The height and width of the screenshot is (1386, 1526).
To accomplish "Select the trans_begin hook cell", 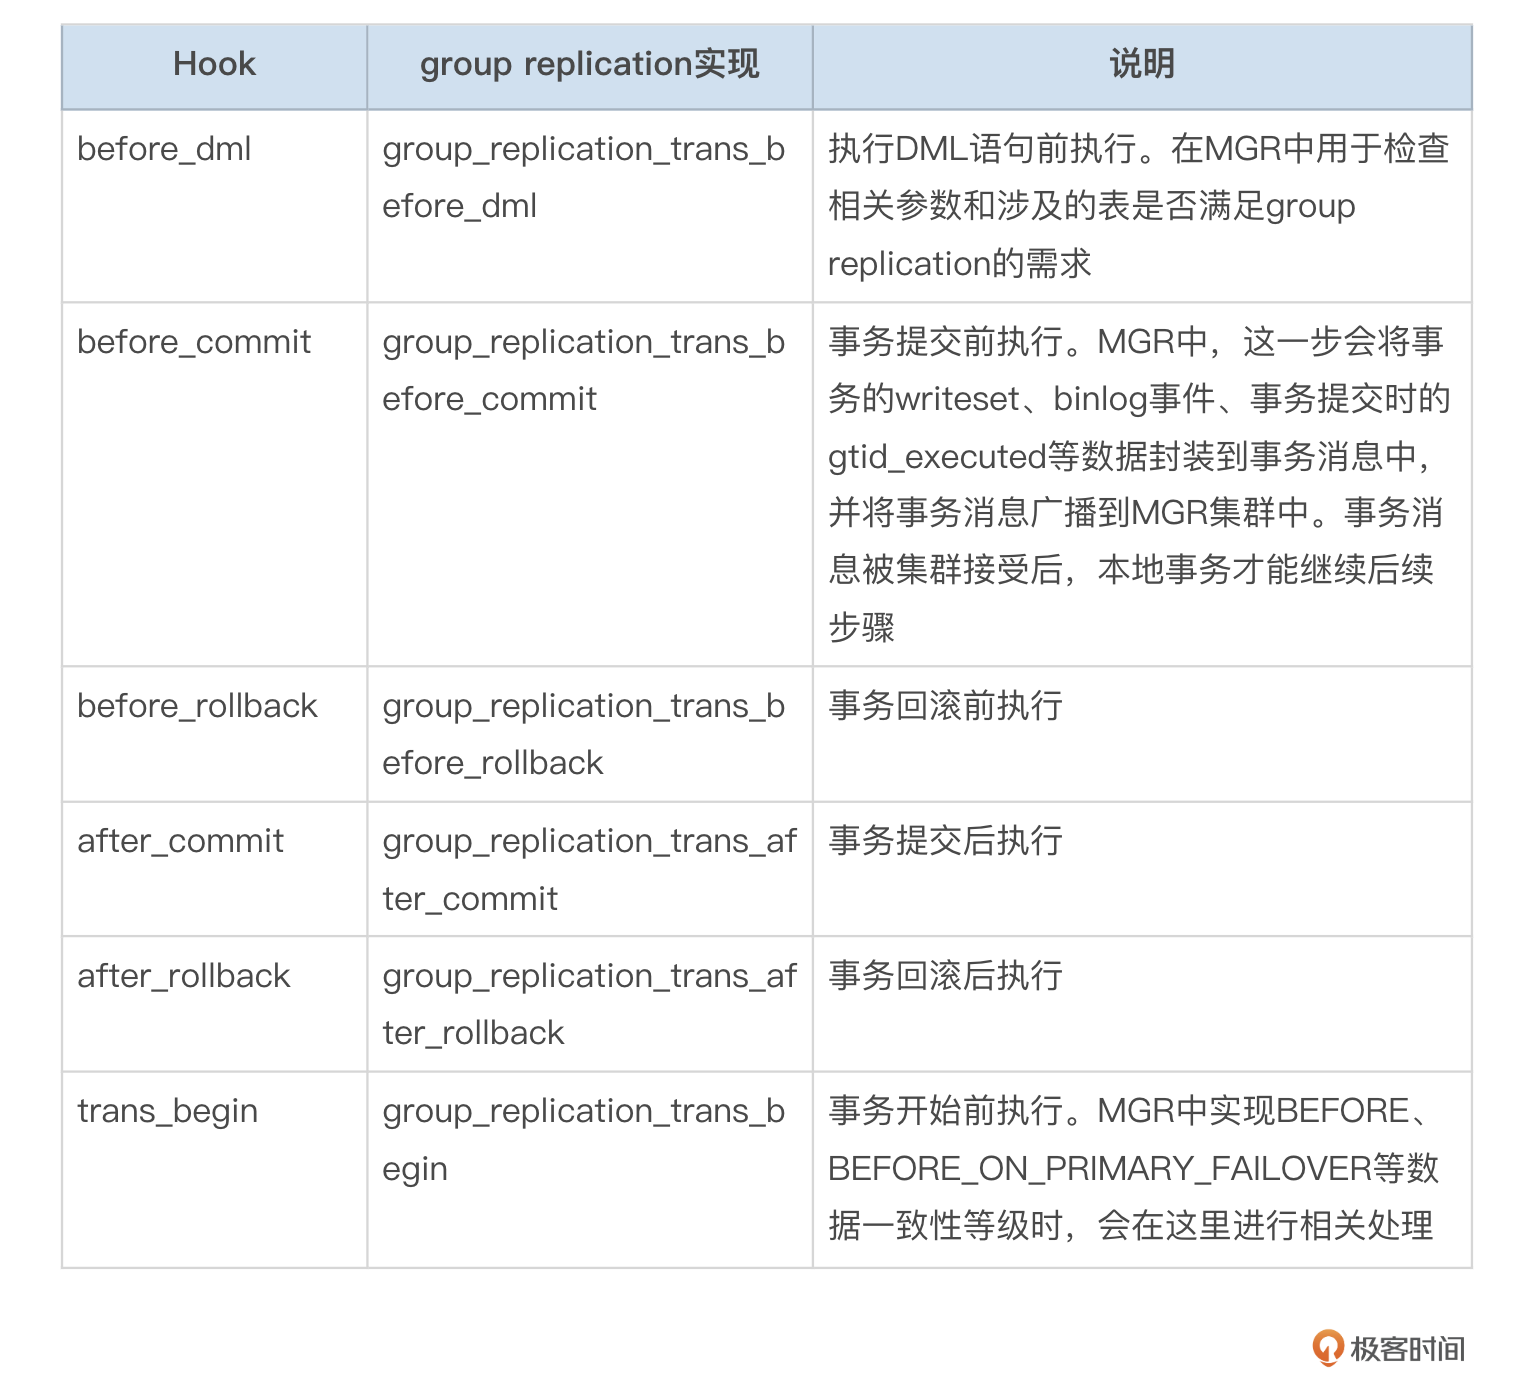I will [167, 1111].
